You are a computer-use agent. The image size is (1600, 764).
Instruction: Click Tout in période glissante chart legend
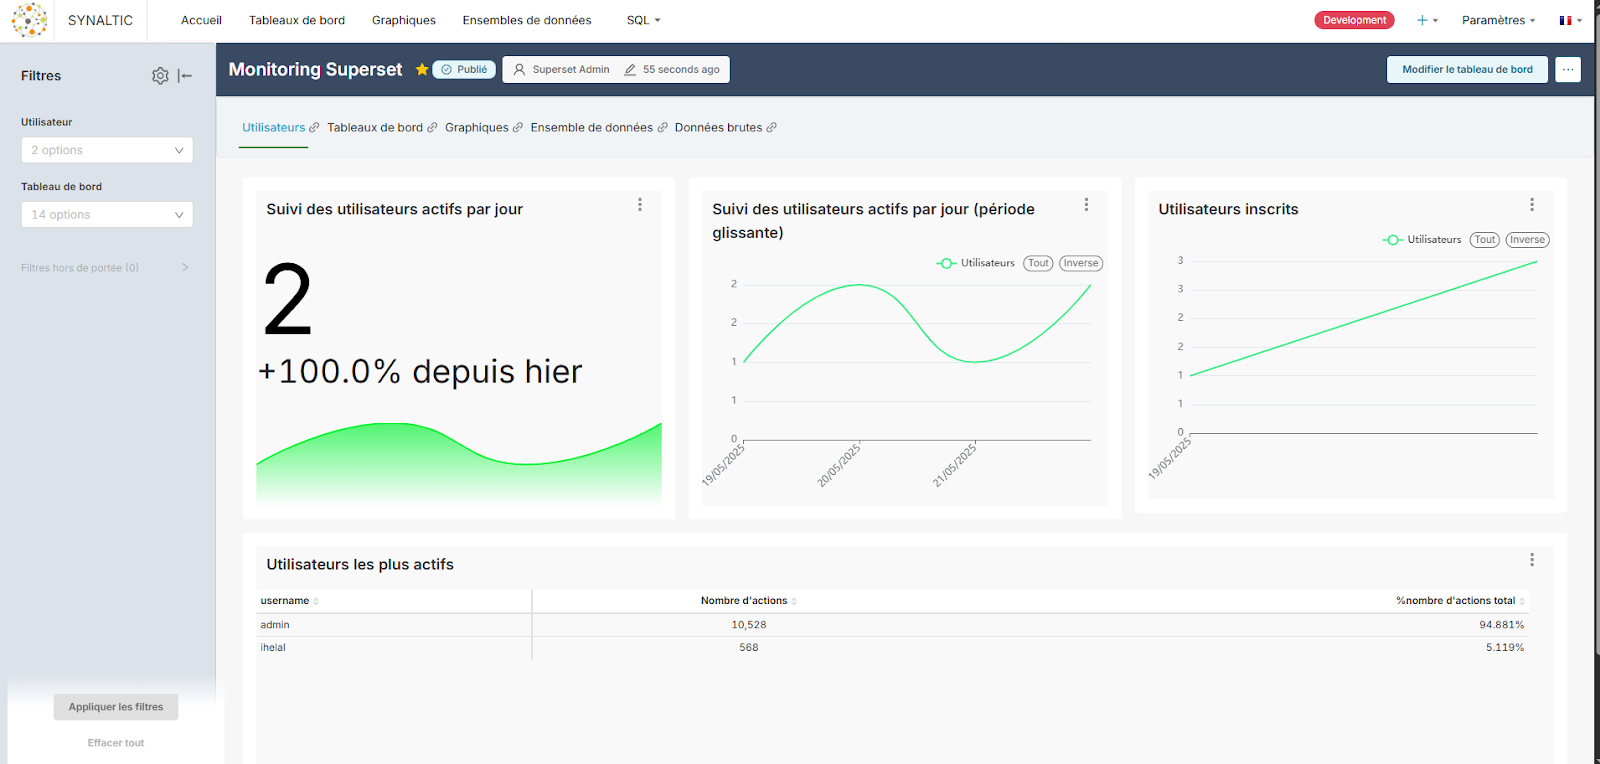[x=1039, y=263]
